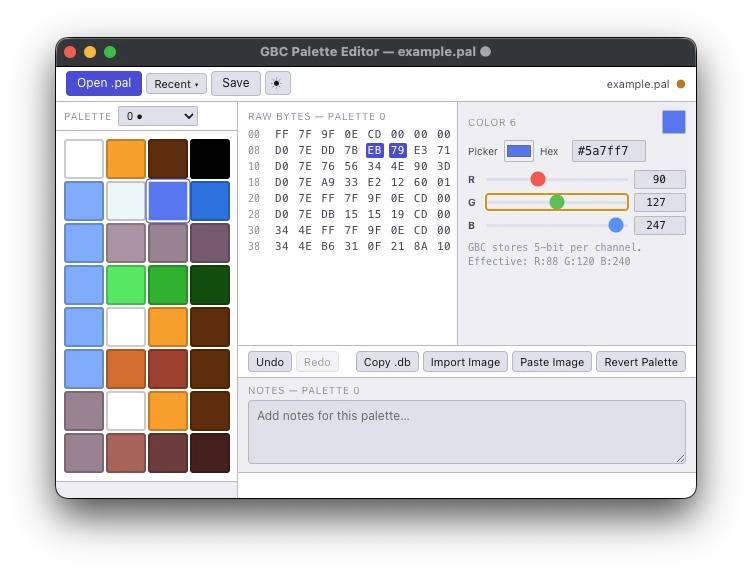Edit the R value field showing 90
This screenshot has height=572, width=752.
(659, 179)
